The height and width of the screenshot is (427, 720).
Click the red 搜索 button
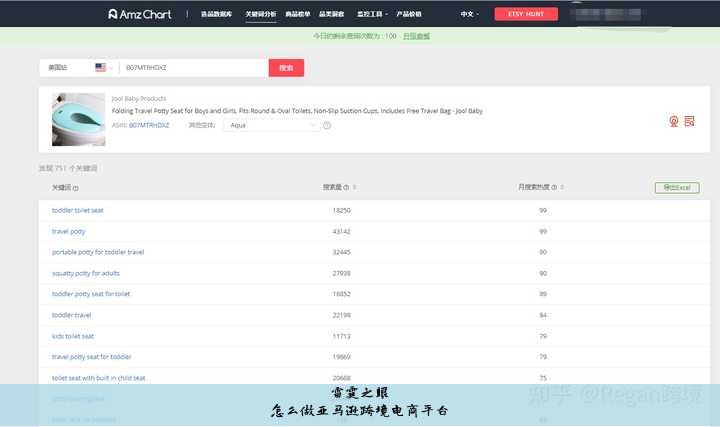pyautogui.click(x=286, y=67)
